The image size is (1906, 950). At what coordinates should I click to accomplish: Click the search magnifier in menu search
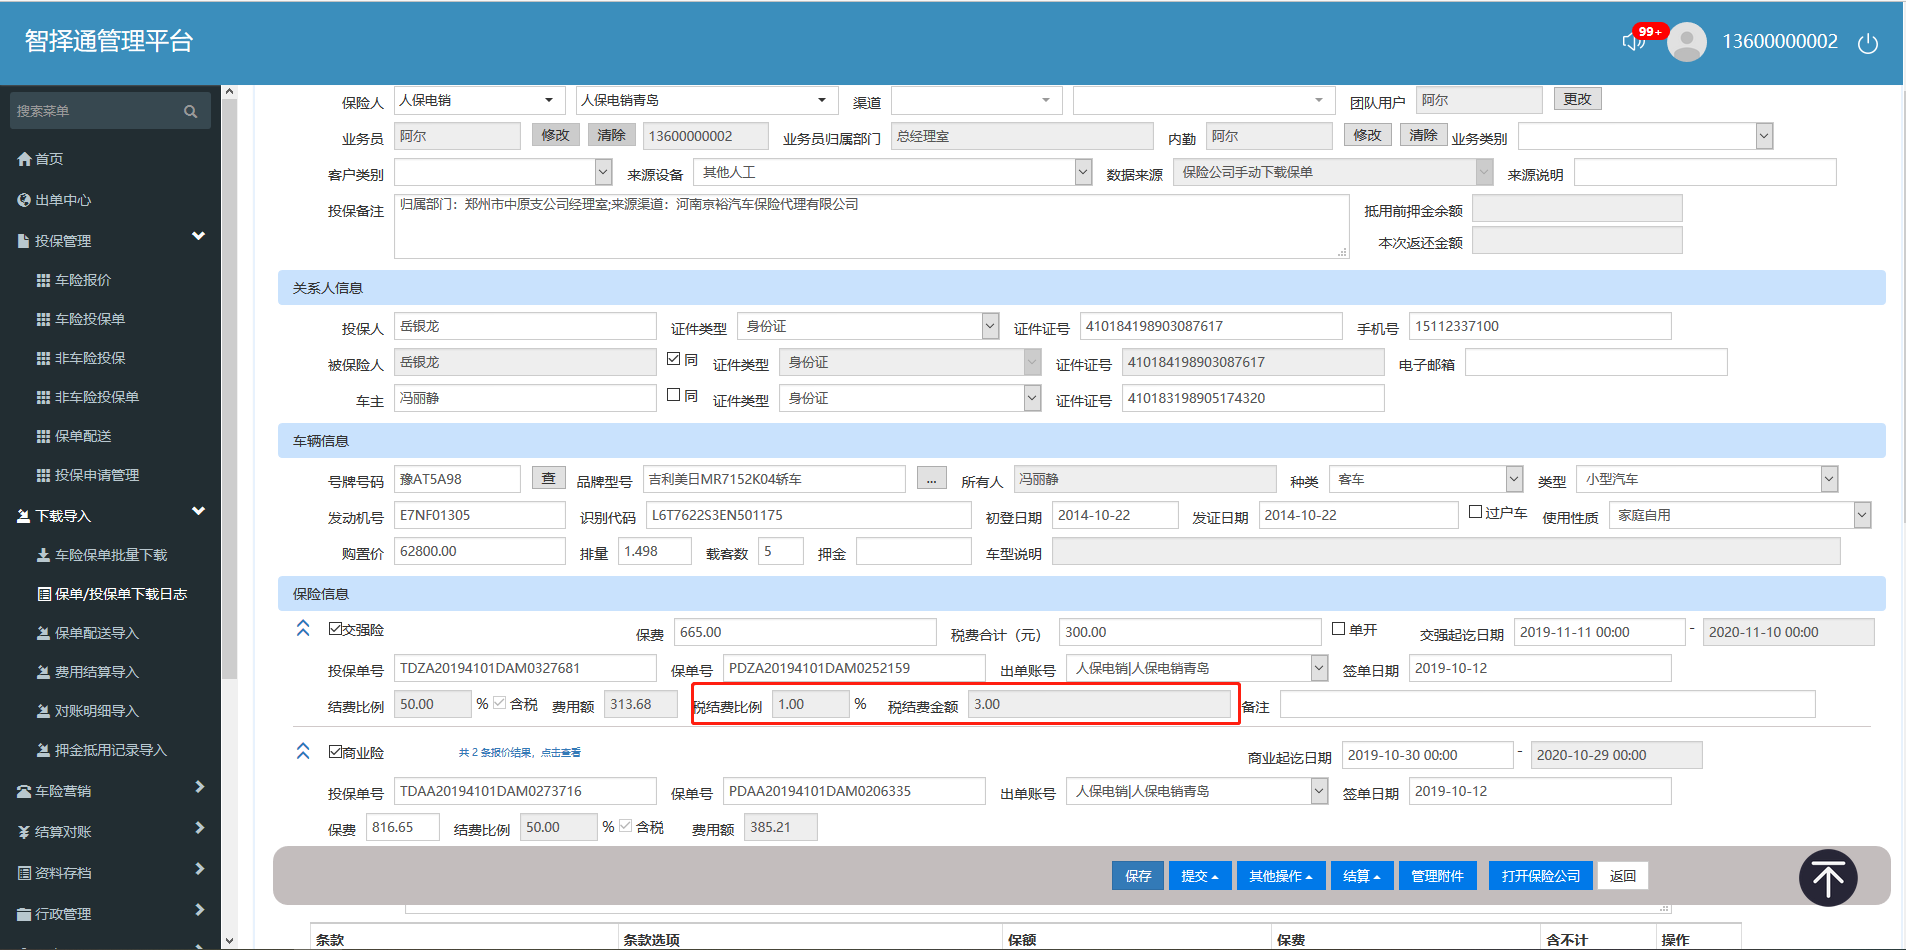pyautogui.click(x=190, y=111)
